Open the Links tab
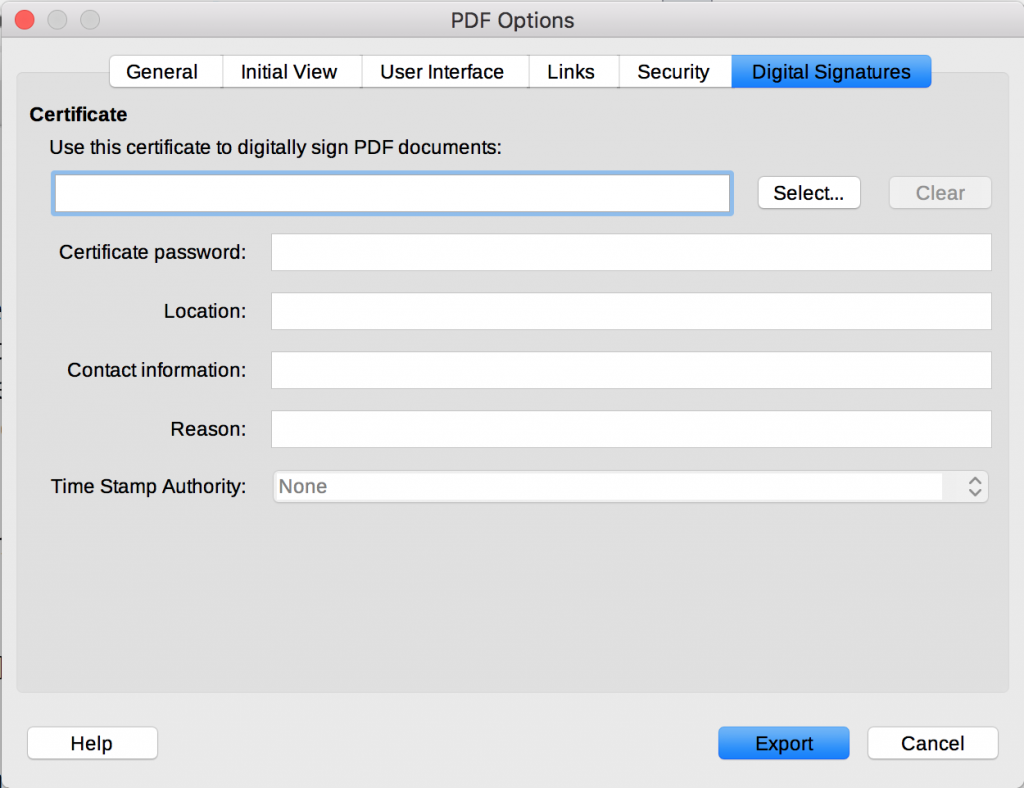This screenshot has height=788, width=1024. (571, 71)
